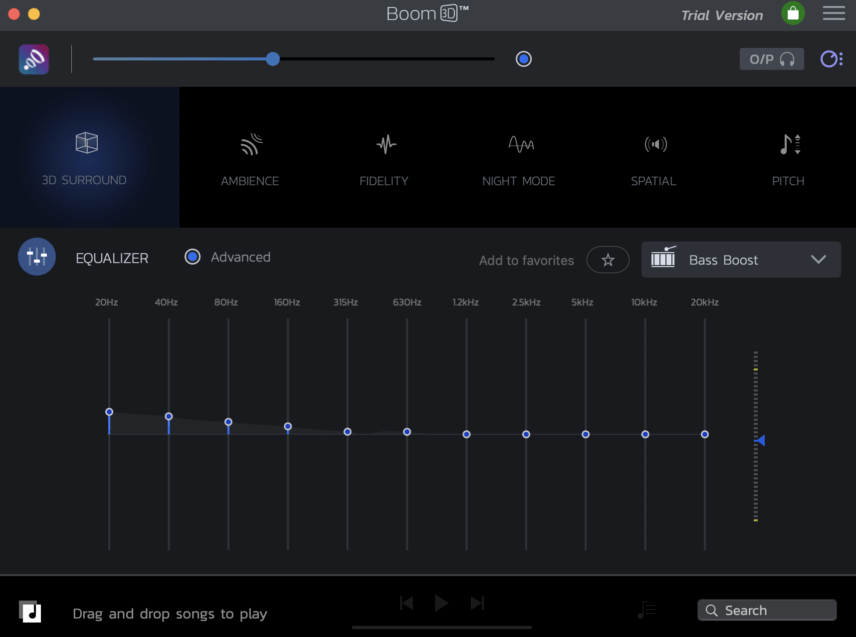Toggle the volume boost power button
The image size is (856, 637).
tap(524, 59)
